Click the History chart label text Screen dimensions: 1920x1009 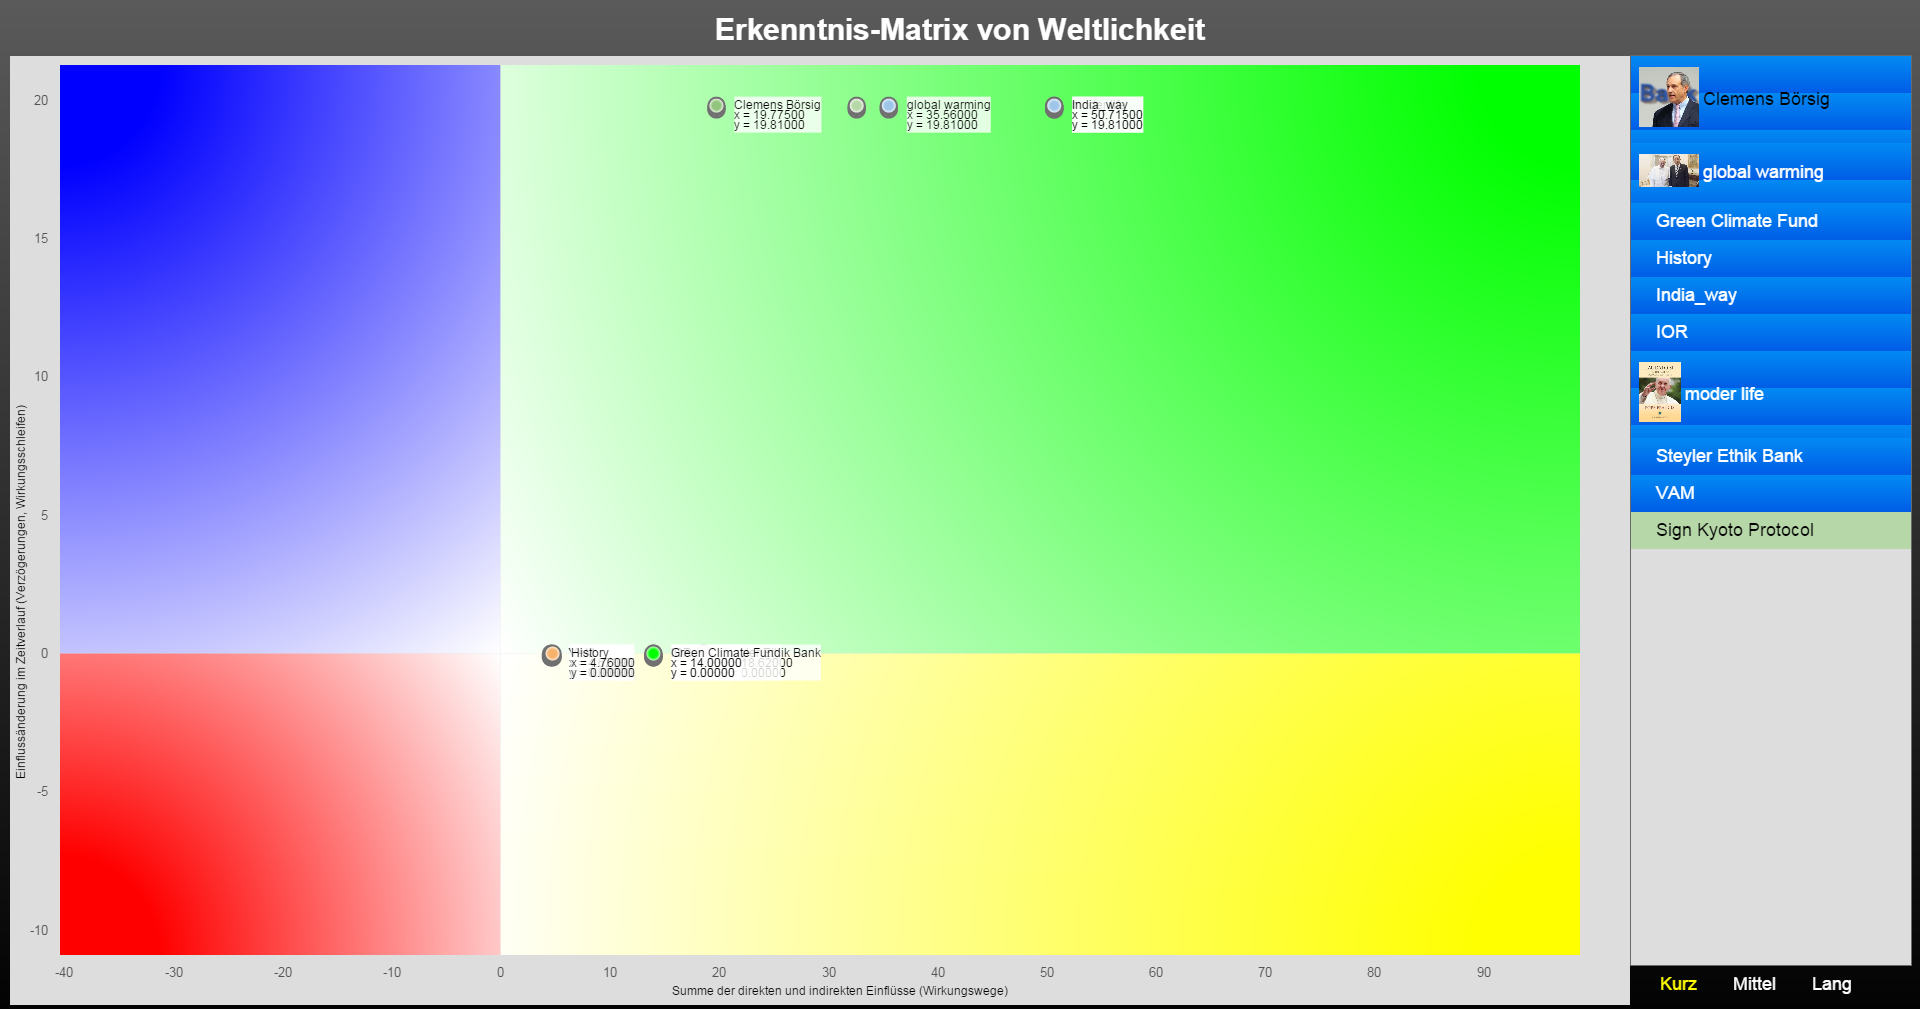pyautogui.click(x=590, y=652)
